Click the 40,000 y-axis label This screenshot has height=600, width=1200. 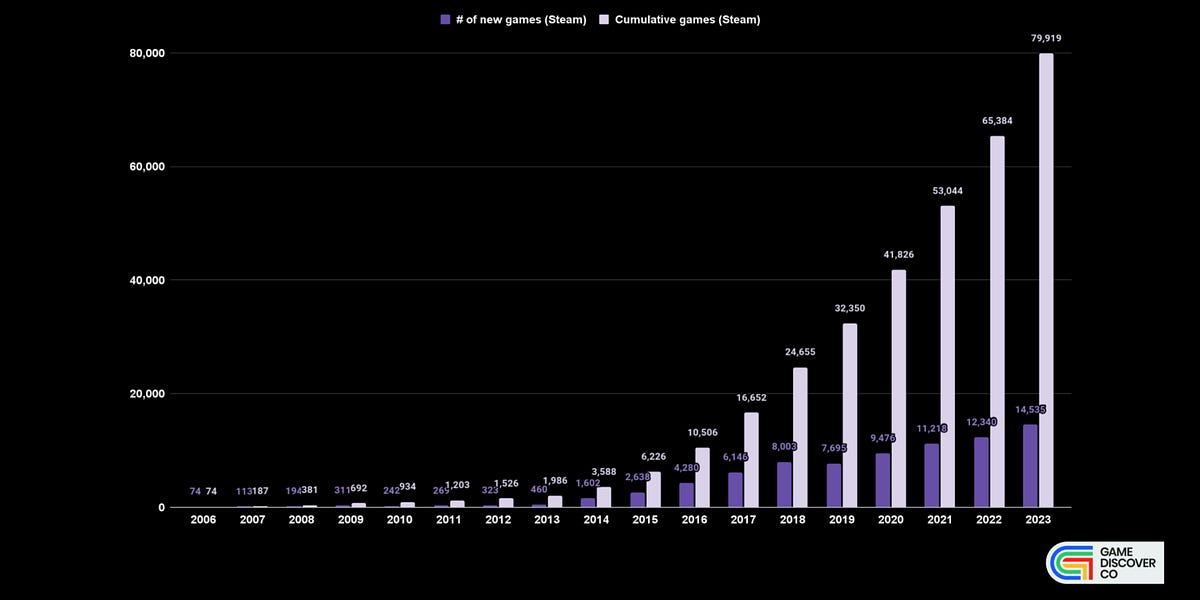147,280
